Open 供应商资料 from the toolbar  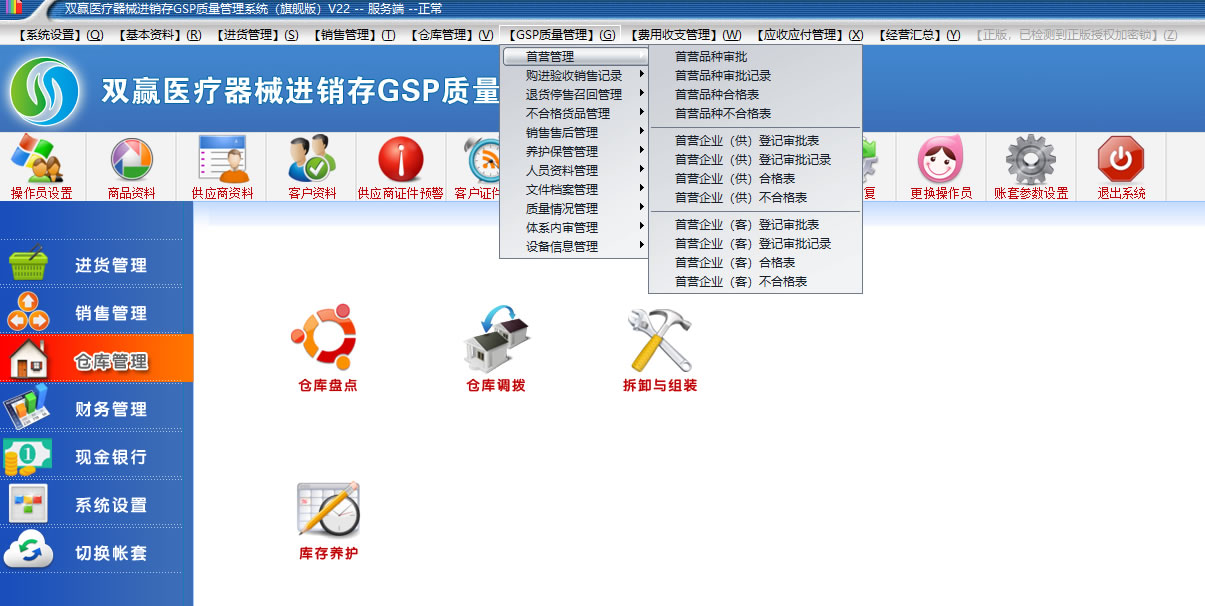click(222, 165)
